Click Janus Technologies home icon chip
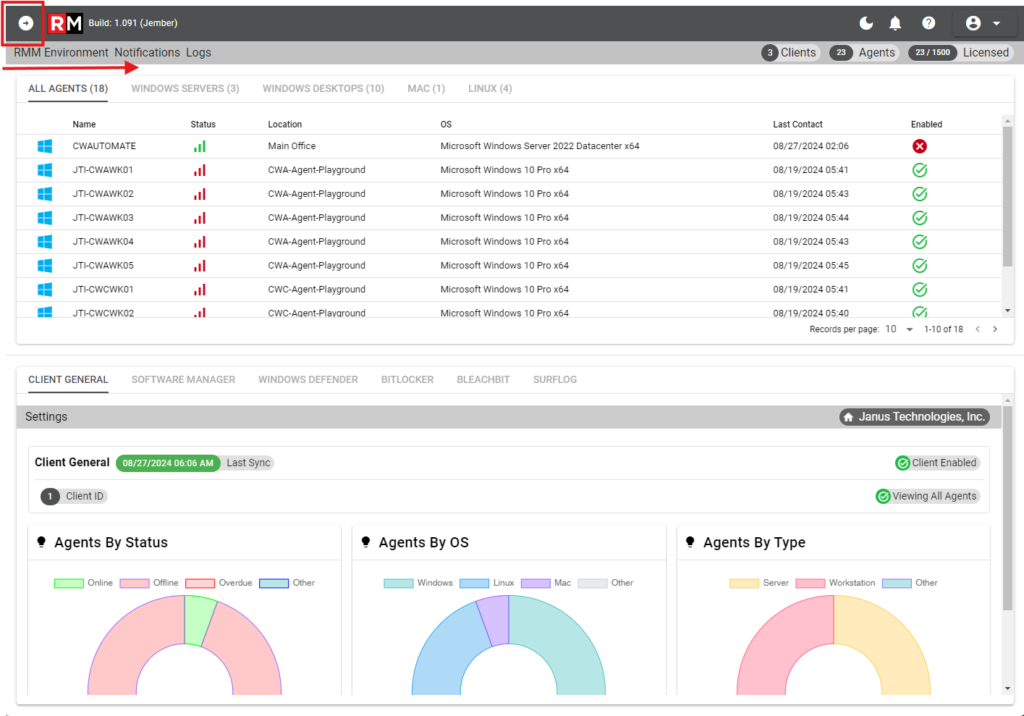Viewport: 1024px width, 716px height. click(x=914, y=417)
